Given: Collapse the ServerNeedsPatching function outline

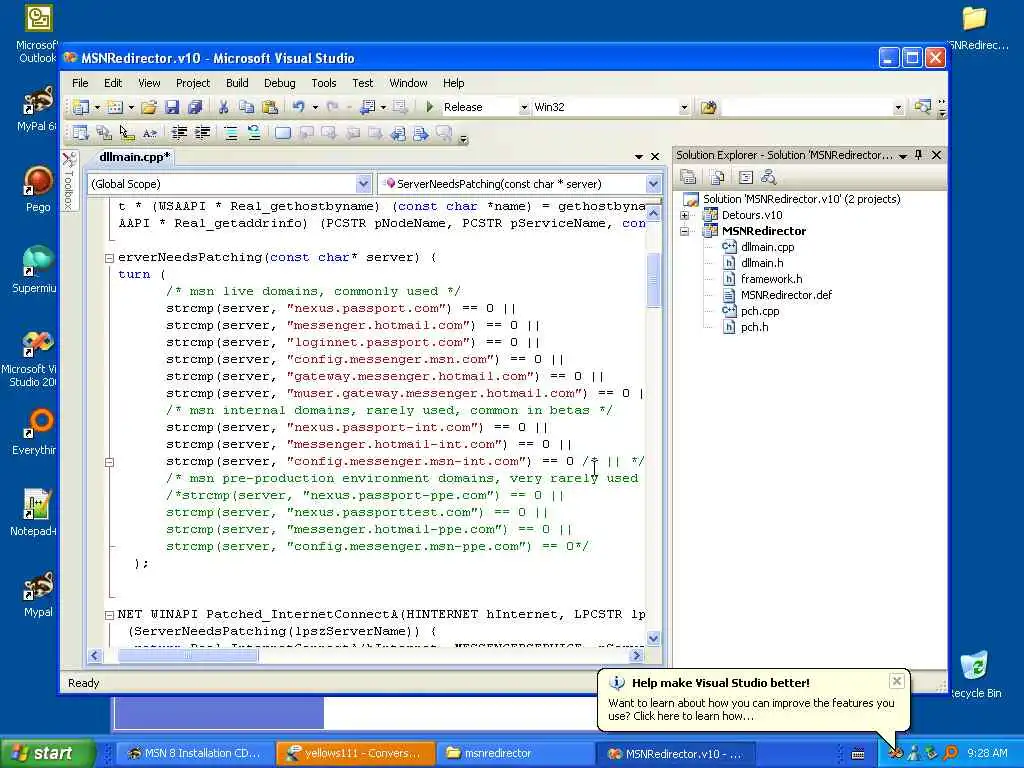Looking at the screenshot, I should 110,258.
